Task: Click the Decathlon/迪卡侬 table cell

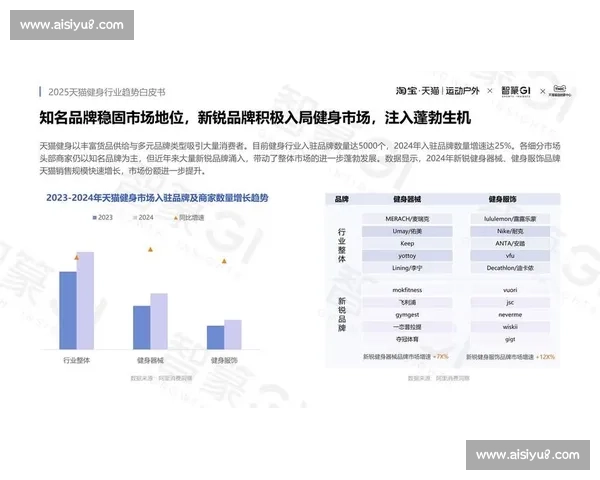Action: [x=510, y=268]
